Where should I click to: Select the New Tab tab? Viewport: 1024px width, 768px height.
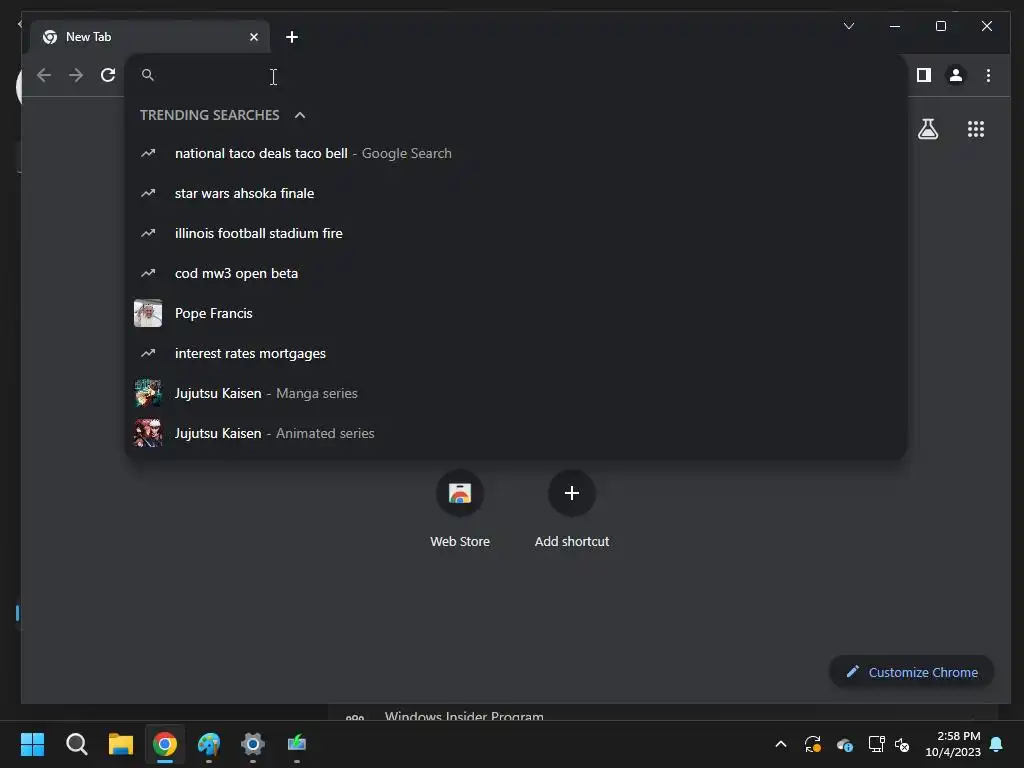150,37
